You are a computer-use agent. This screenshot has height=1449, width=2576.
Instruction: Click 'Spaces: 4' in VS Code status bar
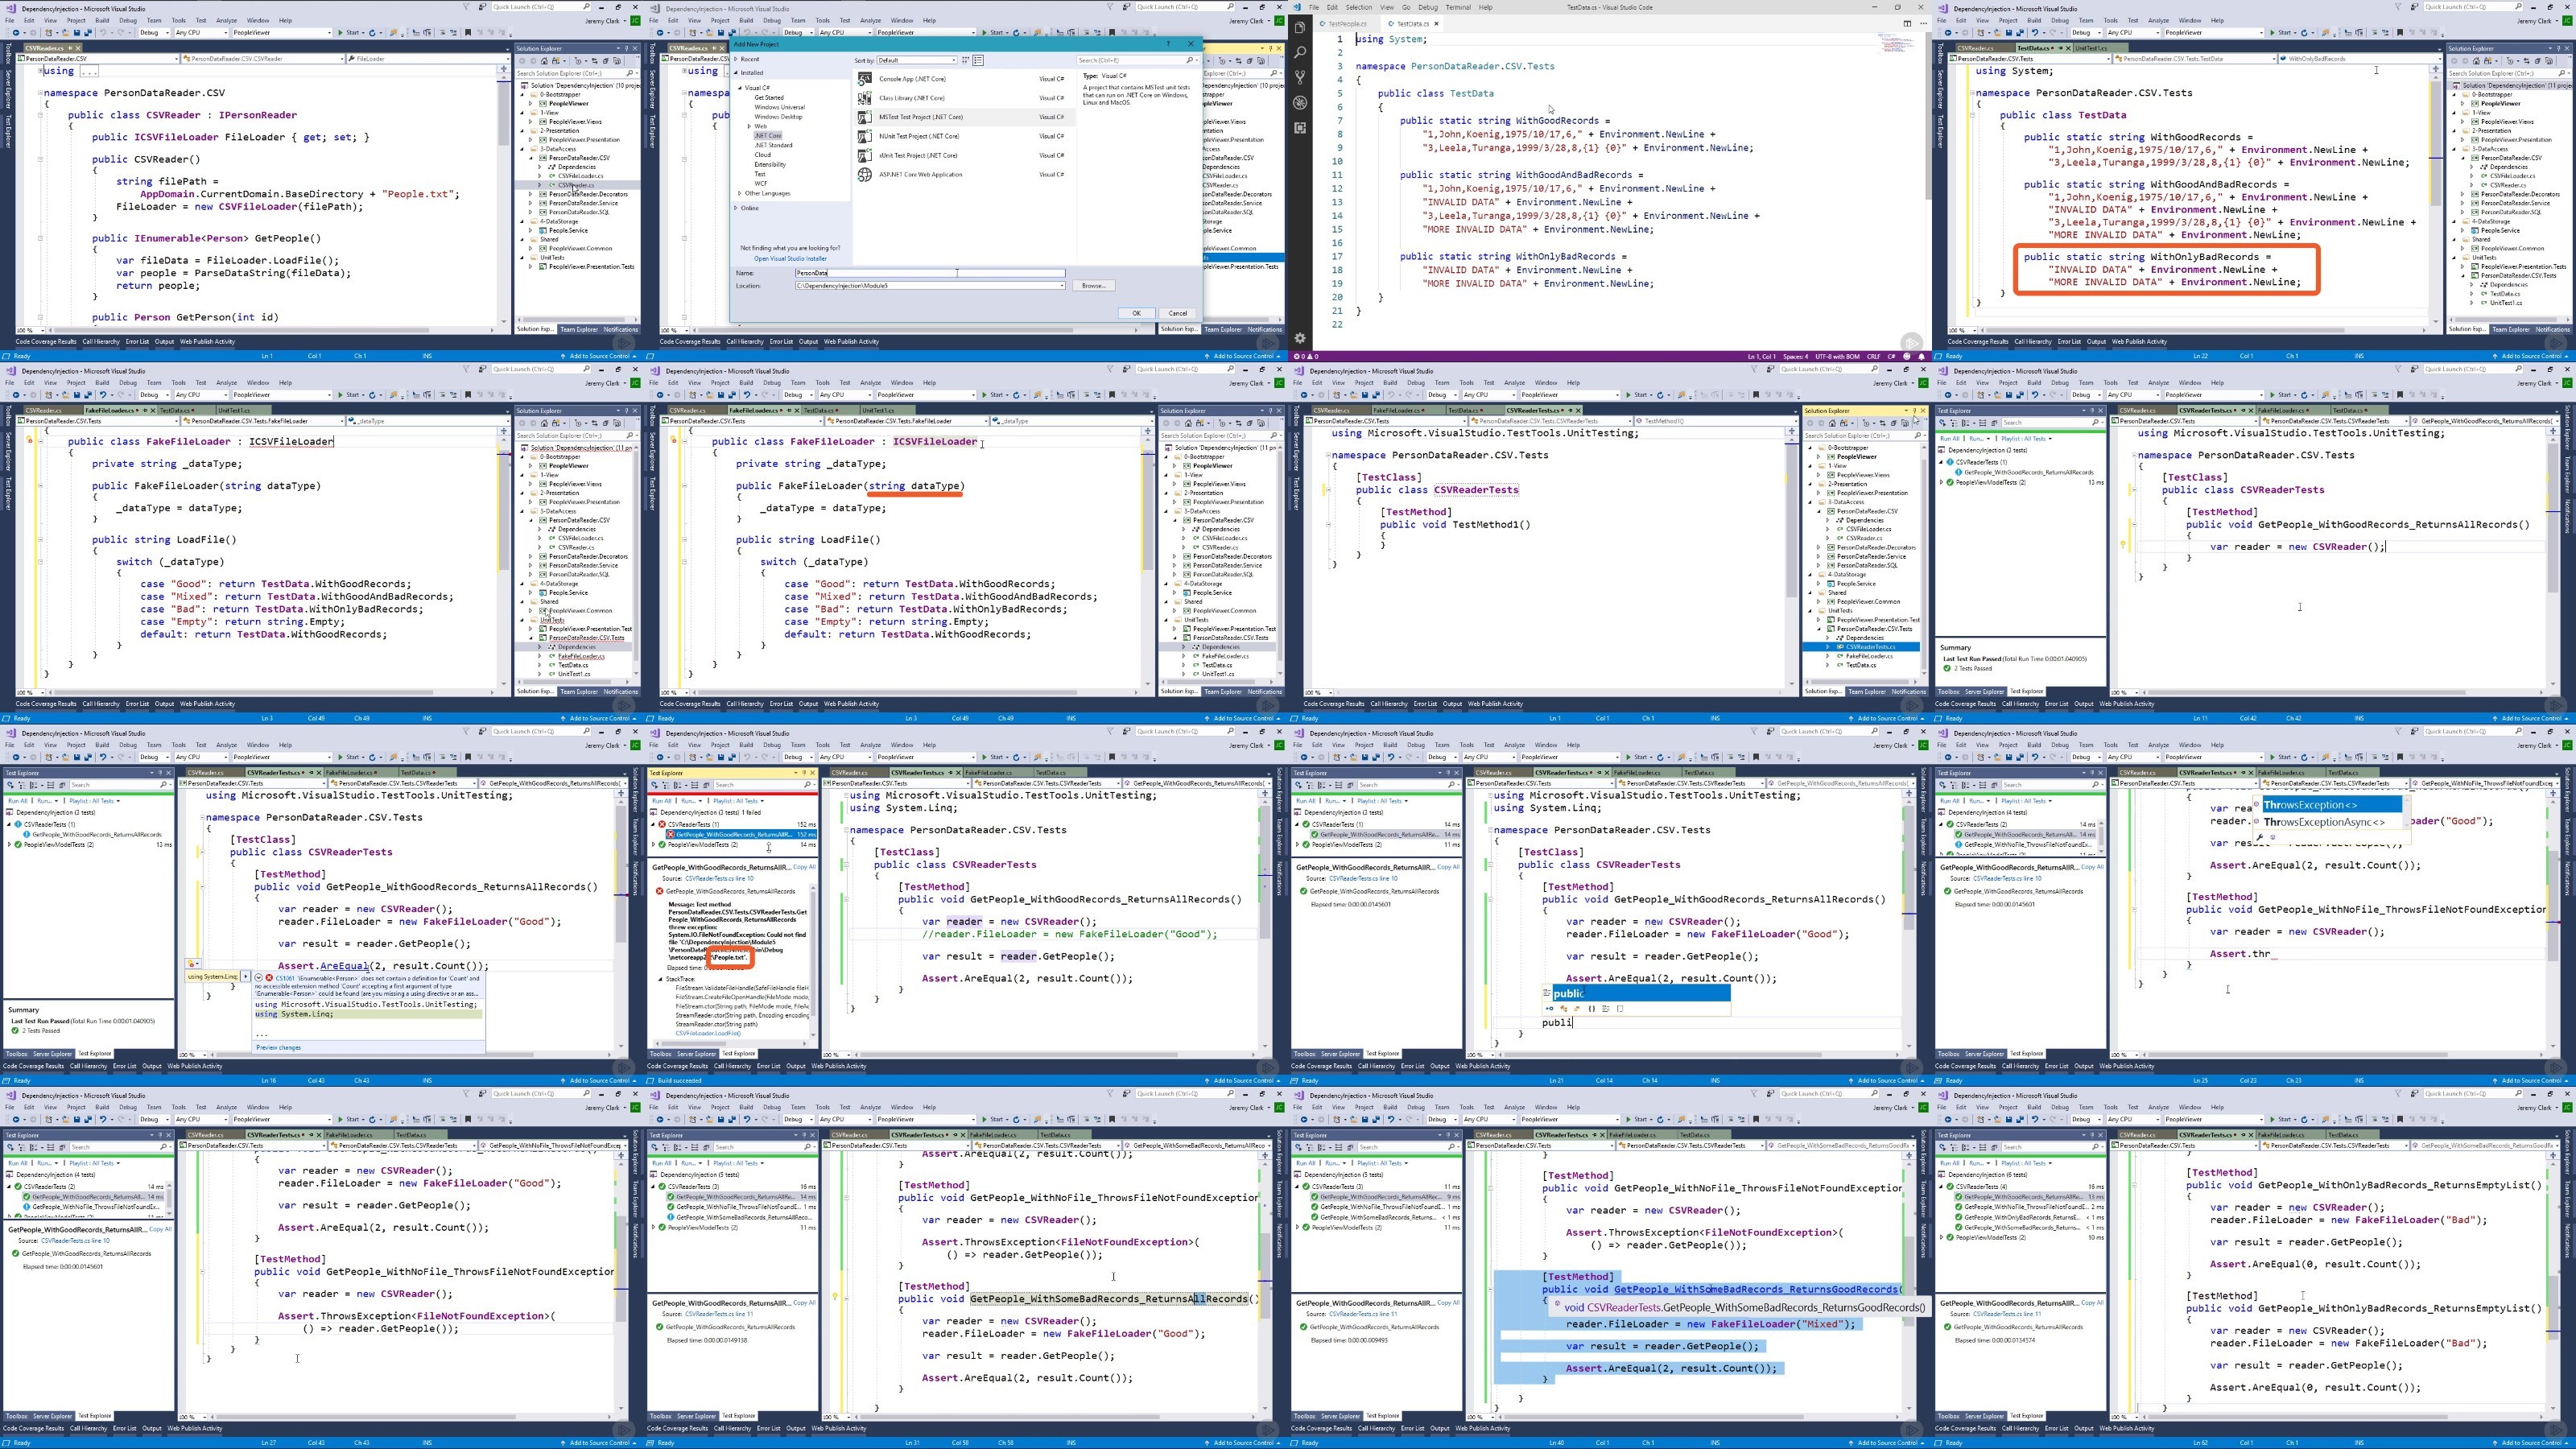[x=1795, y=356]
